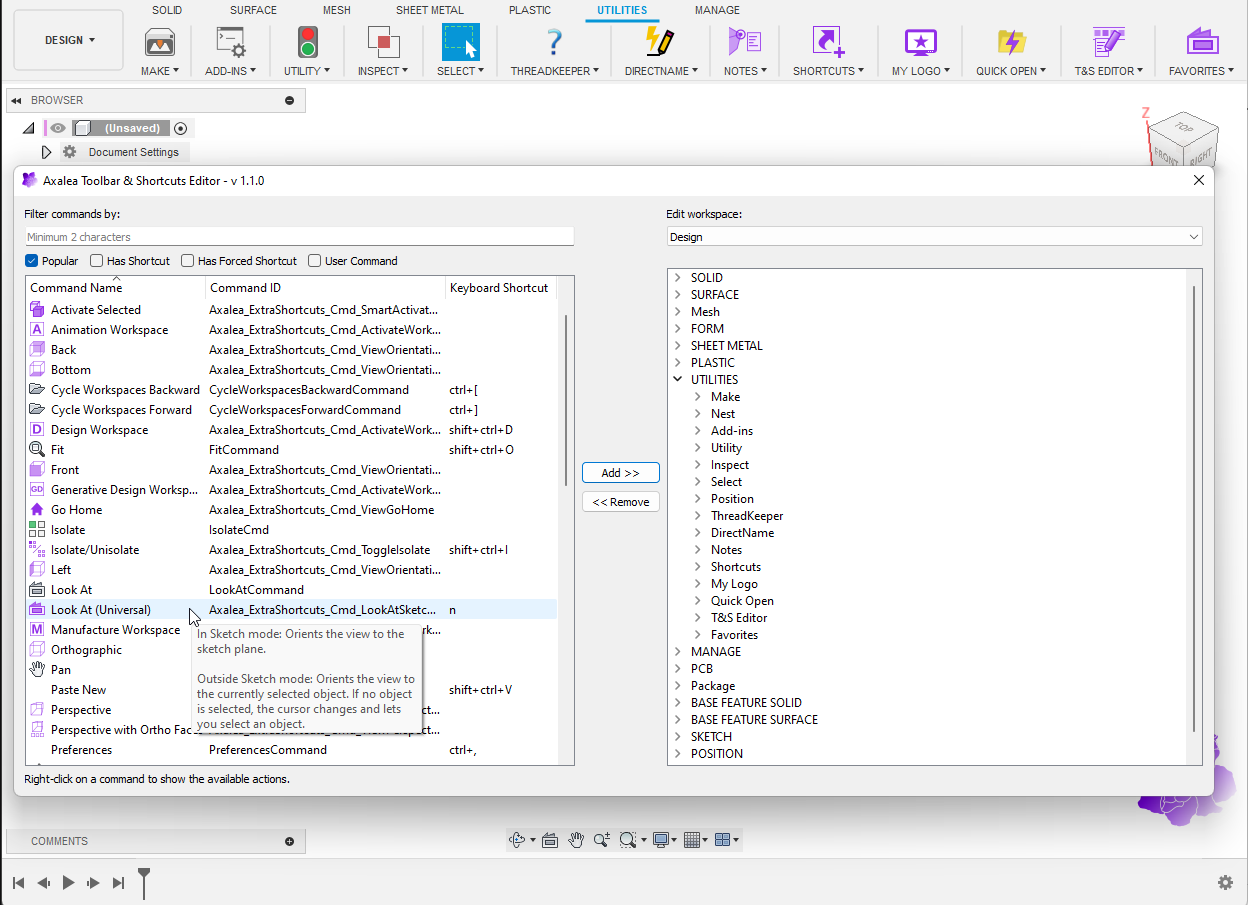Click the Favorites toolbar icon
This screenshot has height=905, width=1248.
tap(1201, 43)
